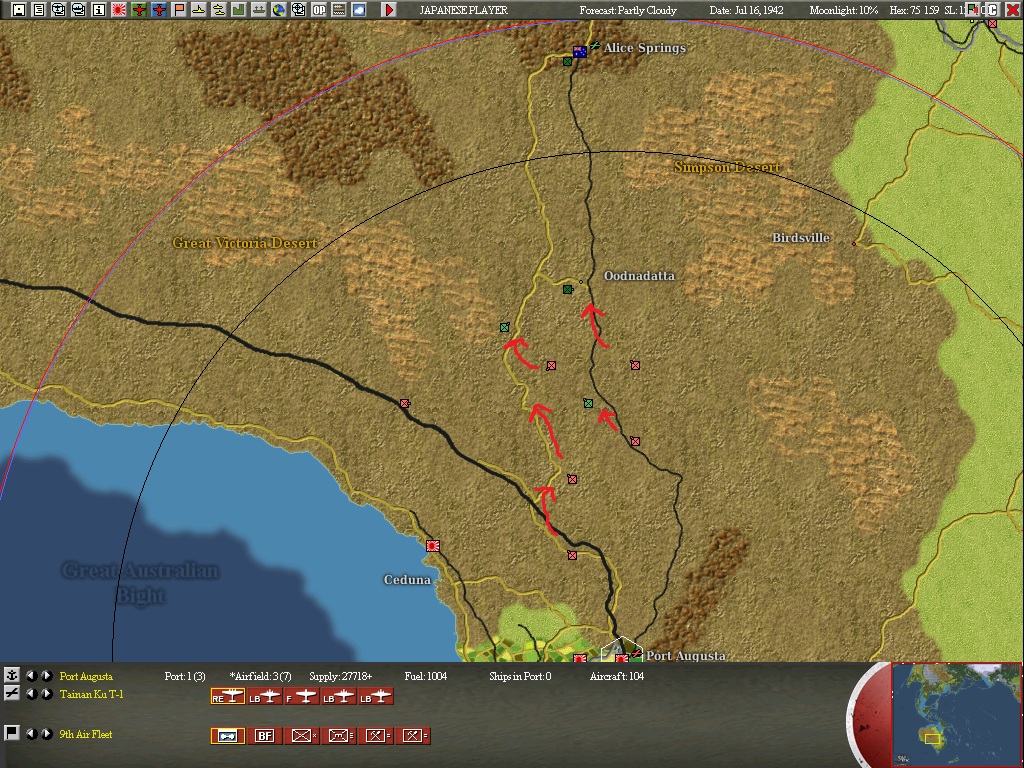Screen dimensions: 1024x768
Task: Click the red end turn arrow
Action: (x=389, y=10)
